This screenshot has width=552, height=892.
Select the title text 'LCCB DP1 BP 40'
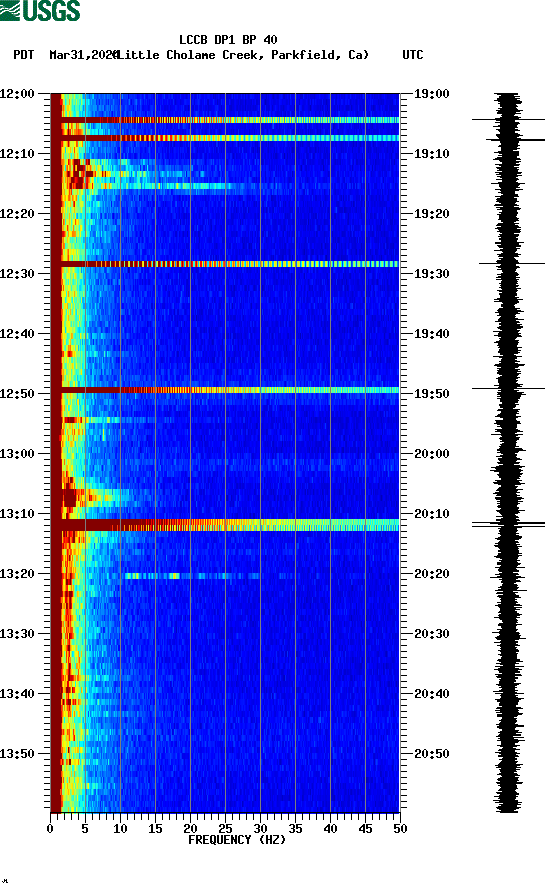[x=228, y=40]
